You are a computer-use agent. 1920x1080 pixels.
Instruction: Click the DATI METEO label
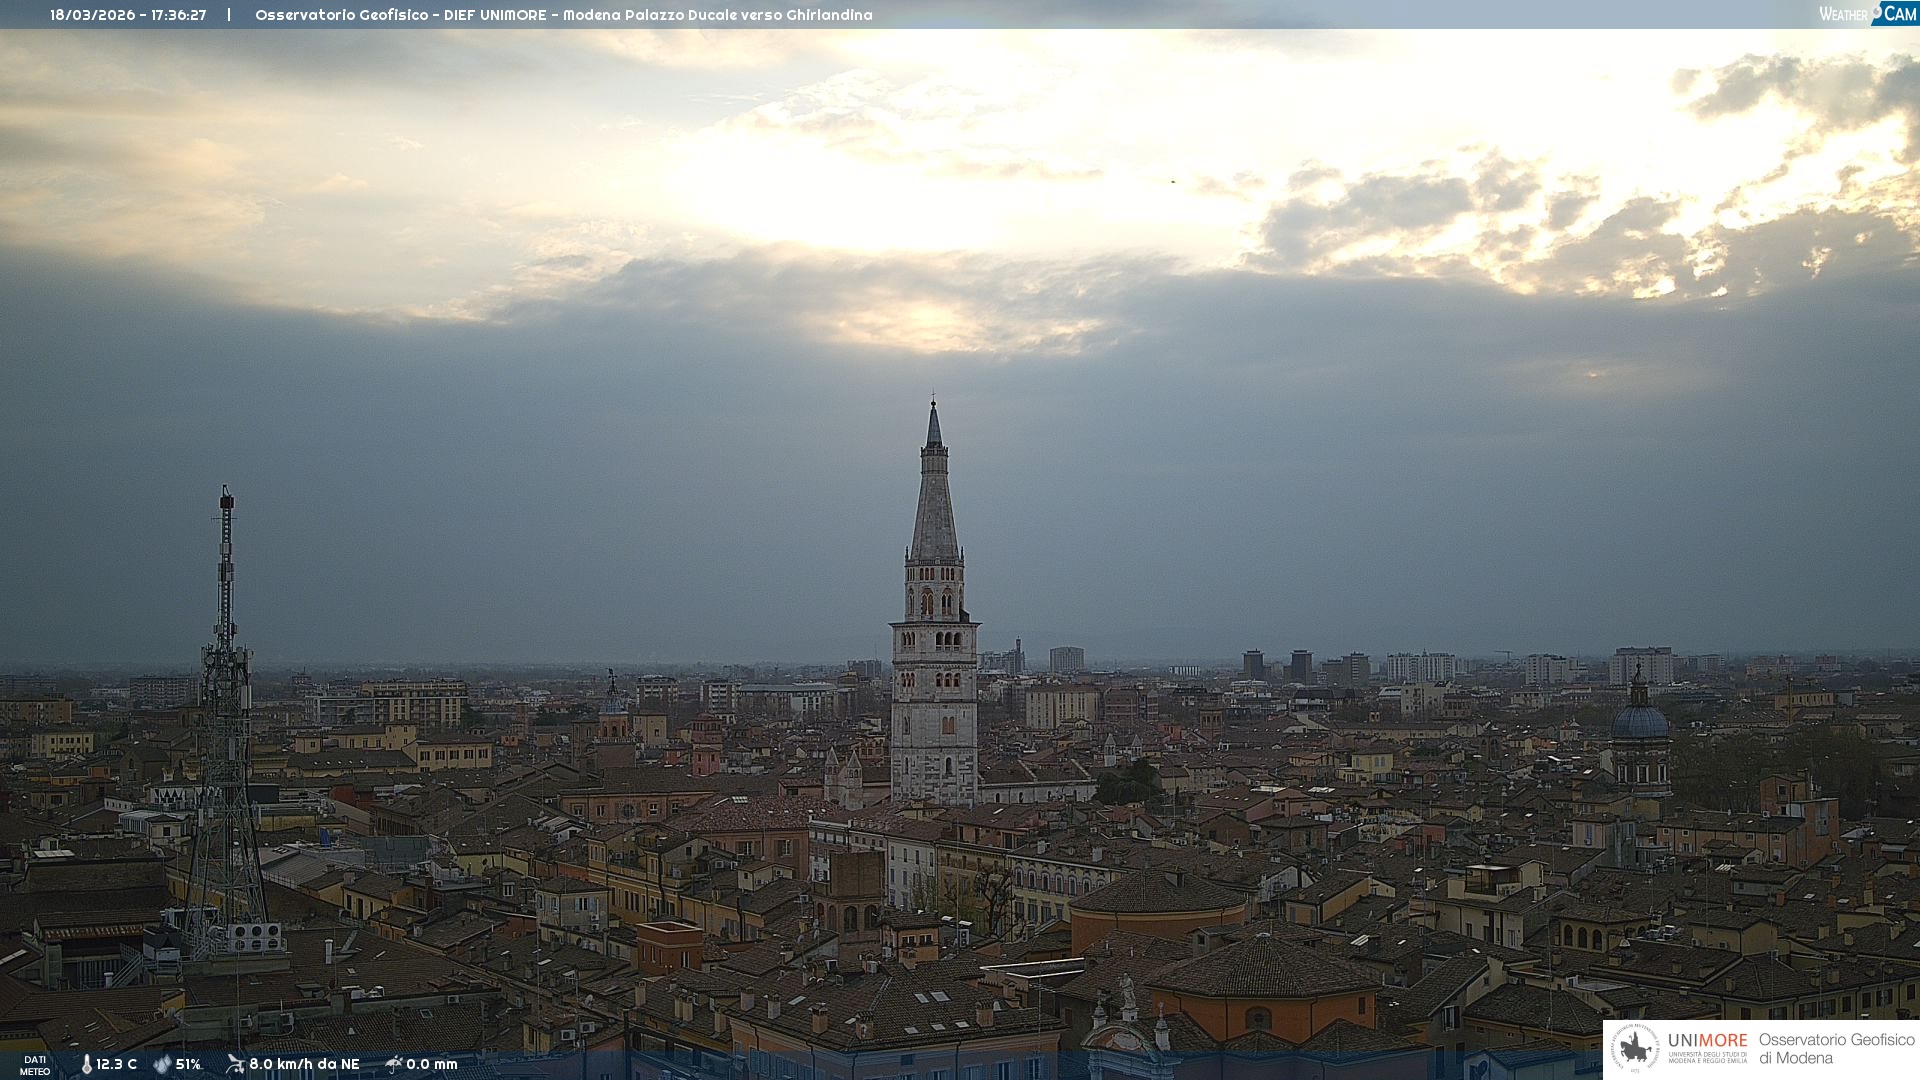point(35,1065)
